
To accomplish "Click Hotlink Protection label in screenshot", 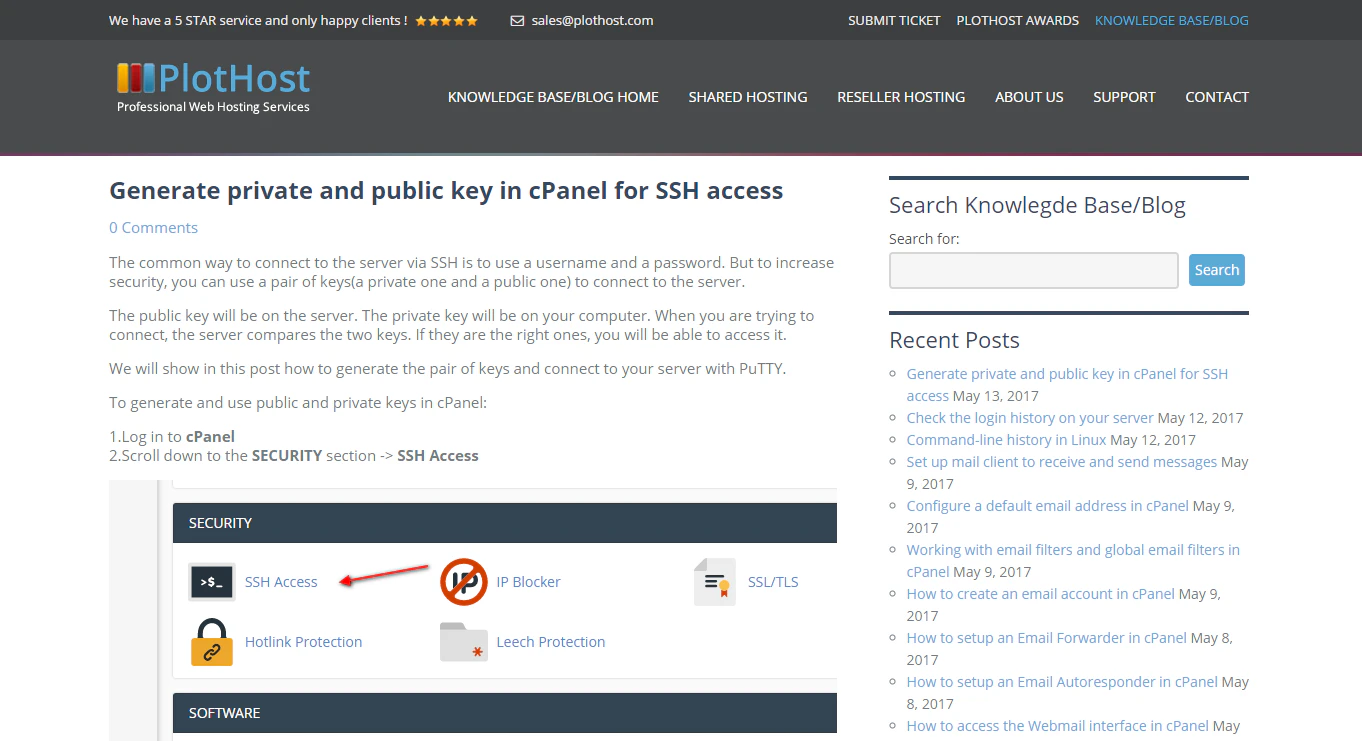I will pos(303,642).
